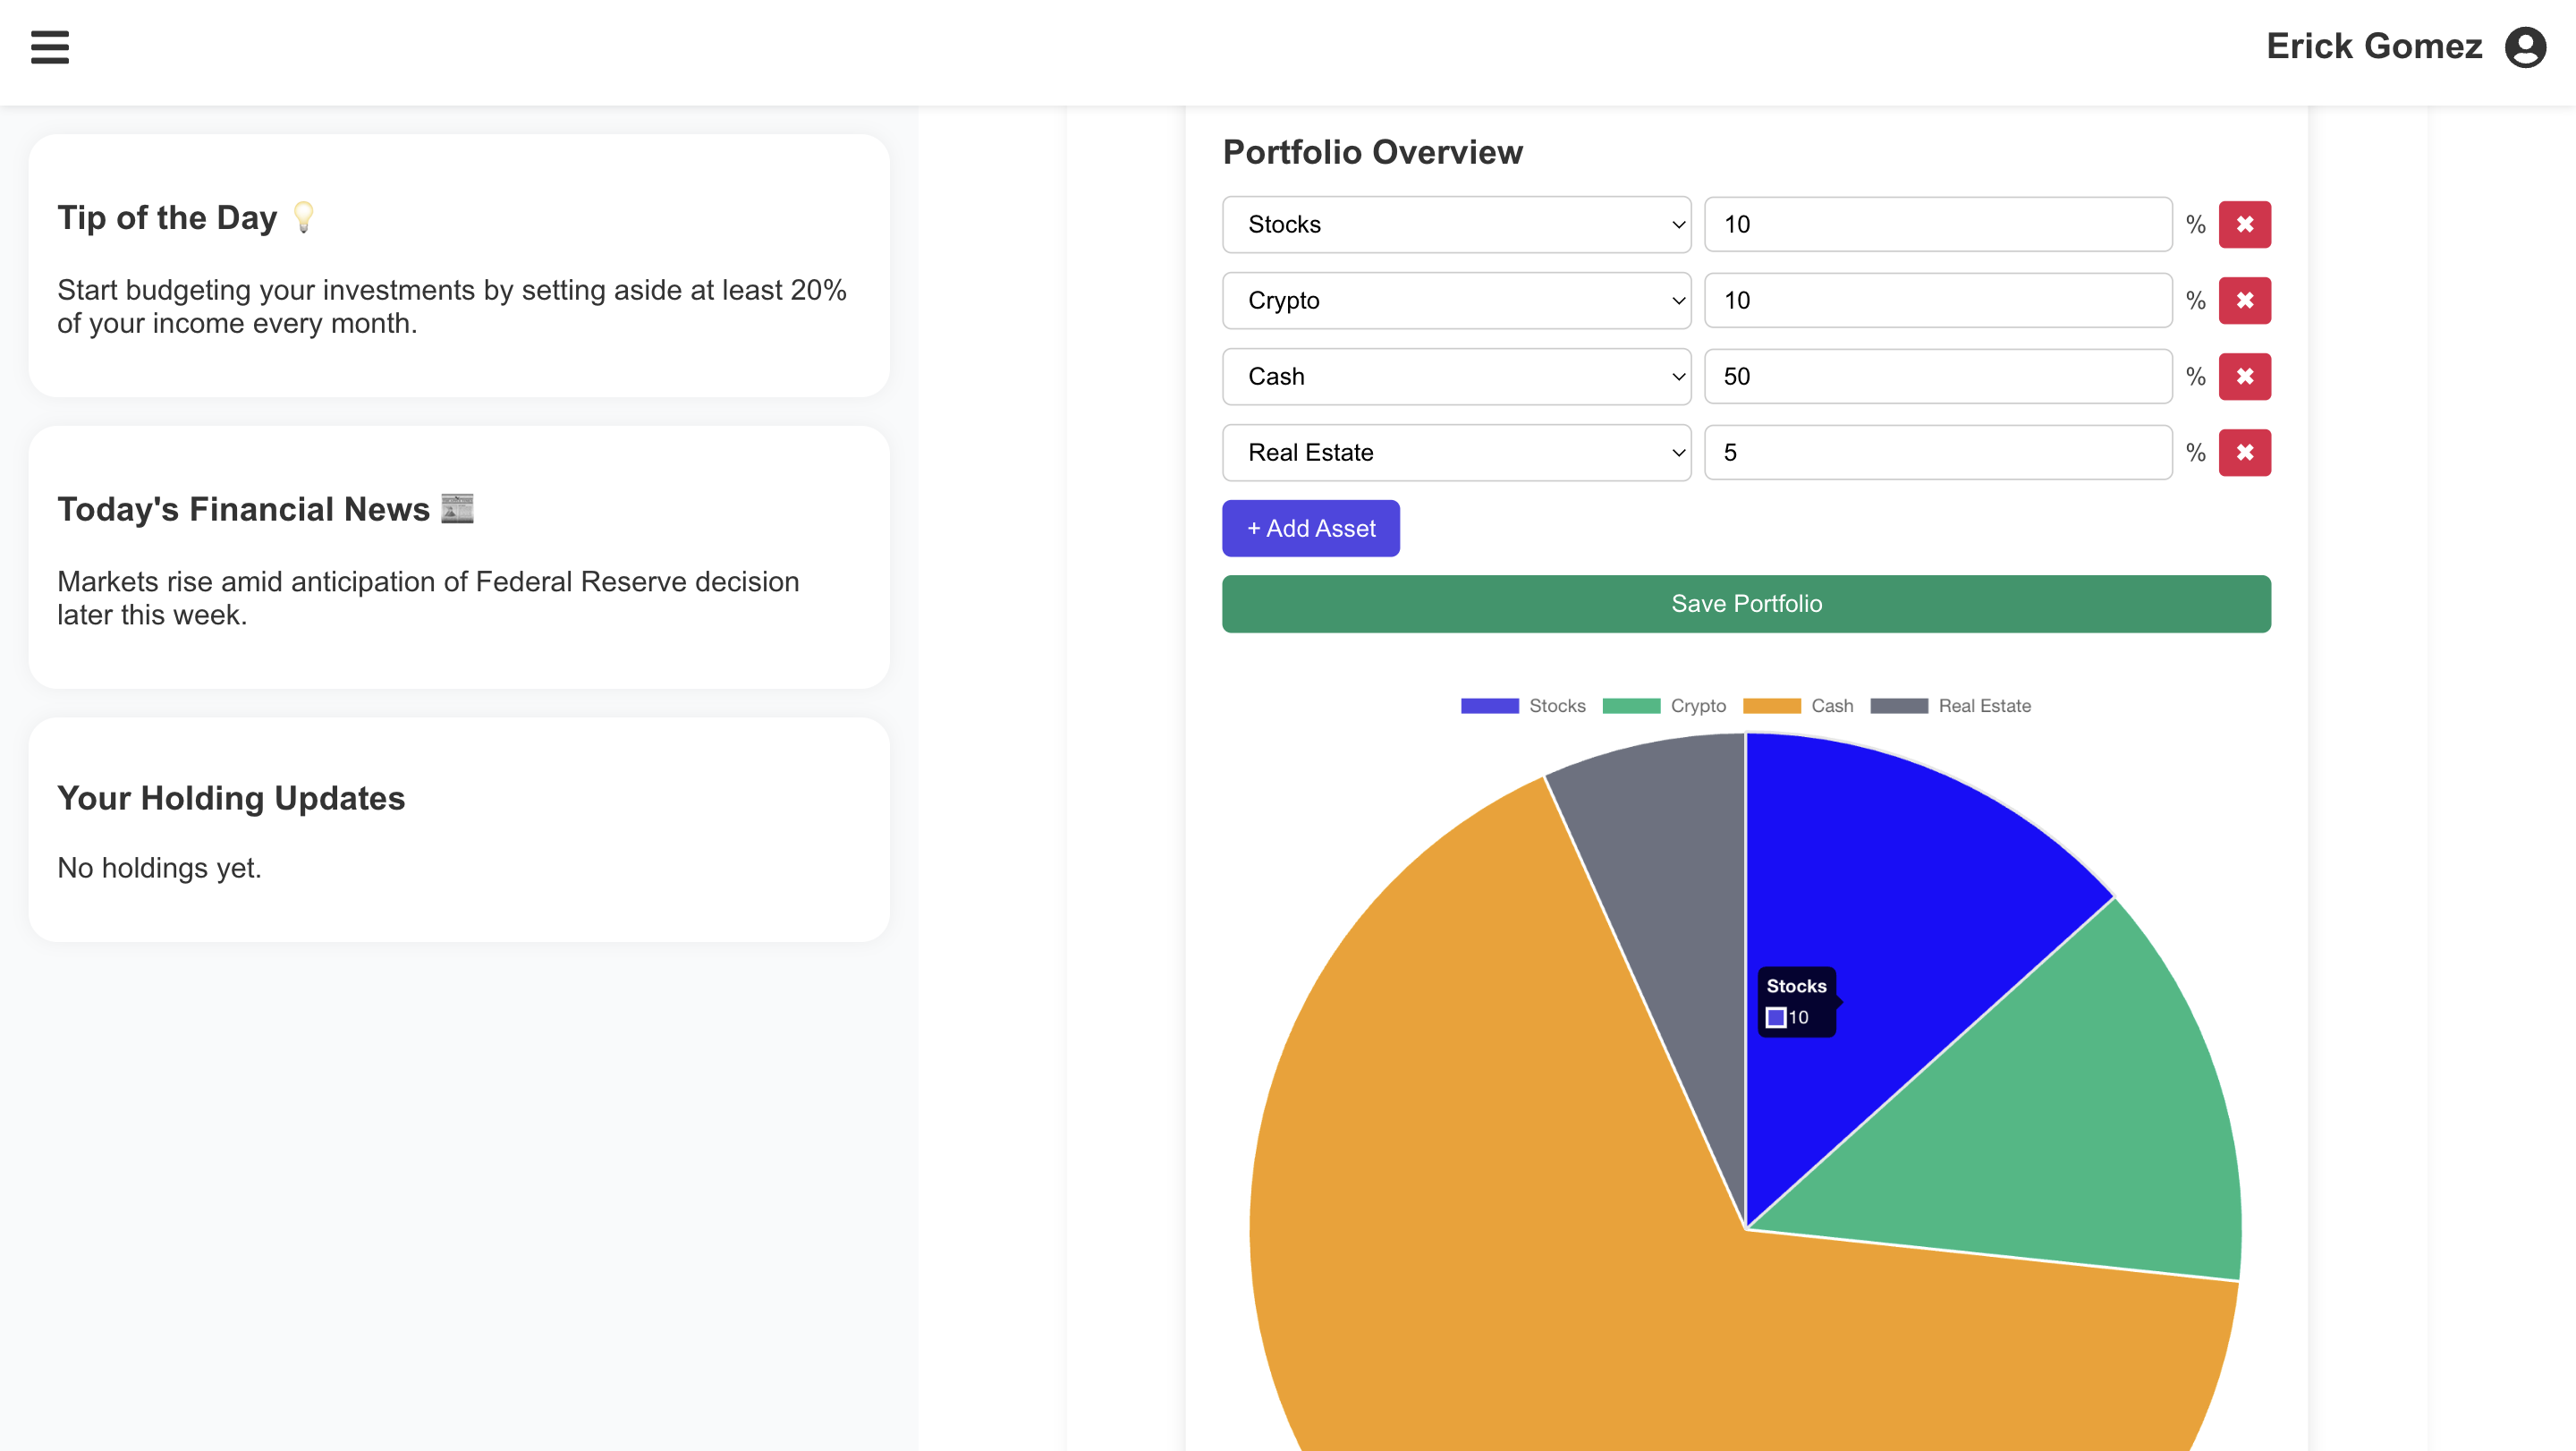Click the orange Cash legend color swatch

pyautogui.click(x=1771, y=705)
